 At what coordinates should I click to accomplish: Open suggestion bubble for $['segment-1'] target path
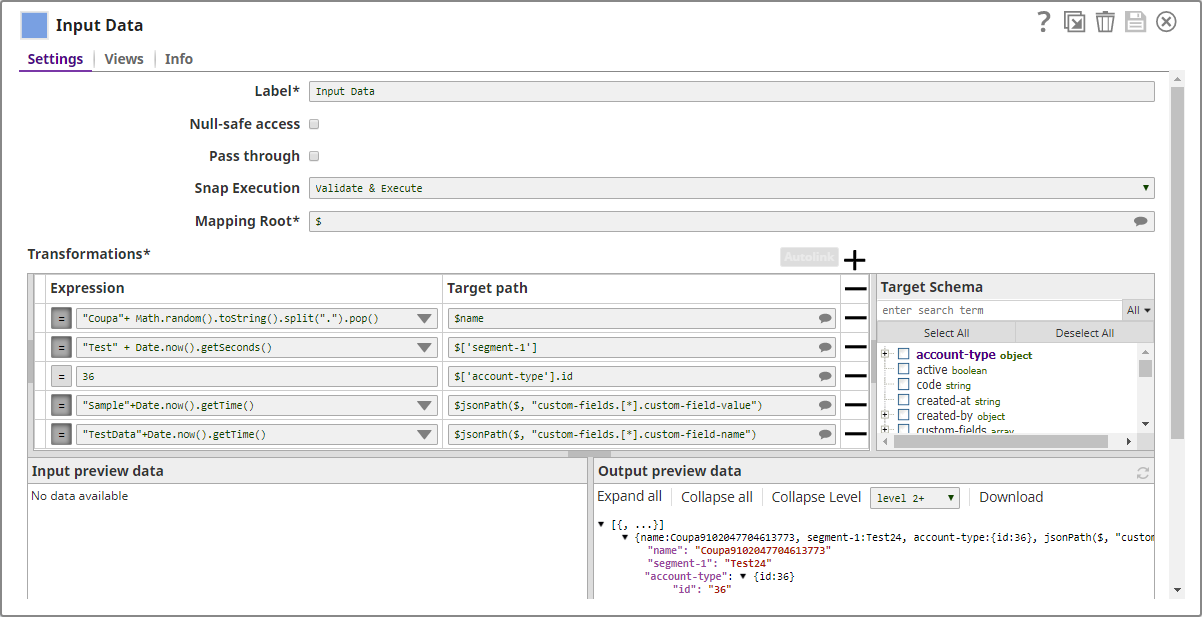pos(825,347)
